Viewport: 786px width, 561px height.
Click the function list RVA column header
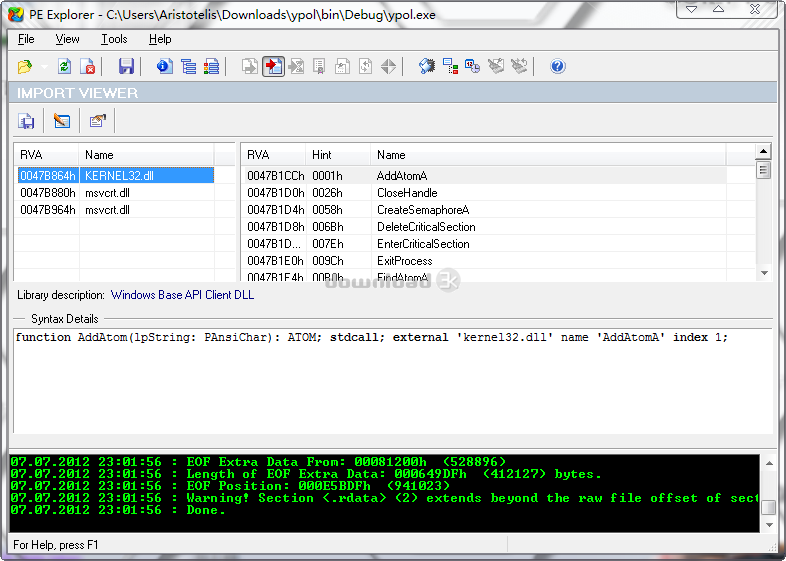274,155
